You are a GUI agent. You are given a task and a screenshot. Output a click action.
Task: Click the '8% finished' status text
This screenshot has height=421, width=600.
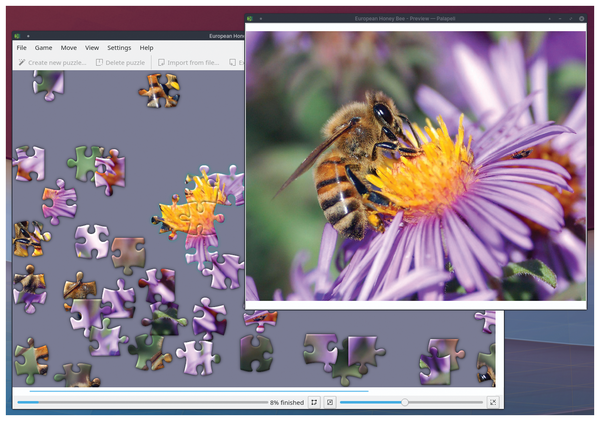tap(287, 403)
